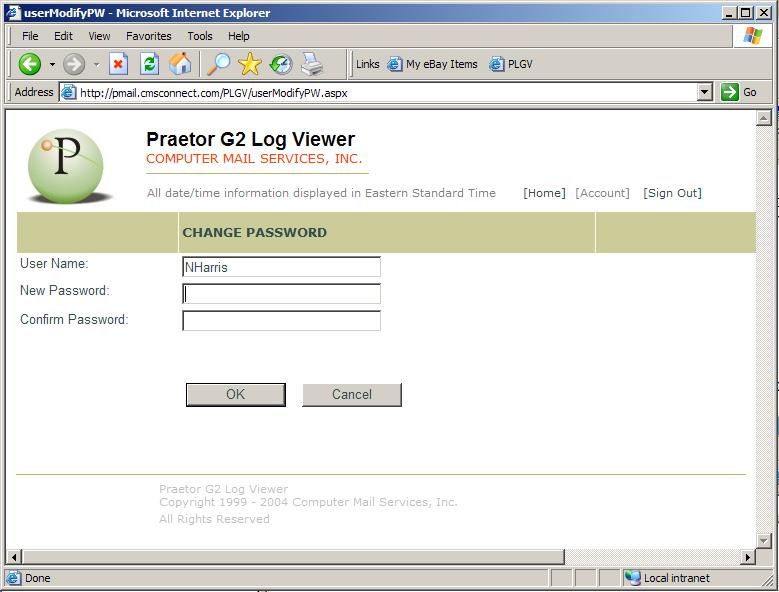Click the All Rights Reserved footer text

coord(214,519)
